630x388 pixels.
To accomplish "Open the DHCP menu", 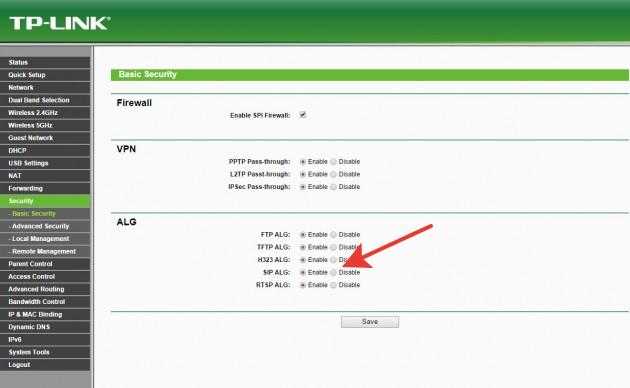I will click(x=45, y=150).
